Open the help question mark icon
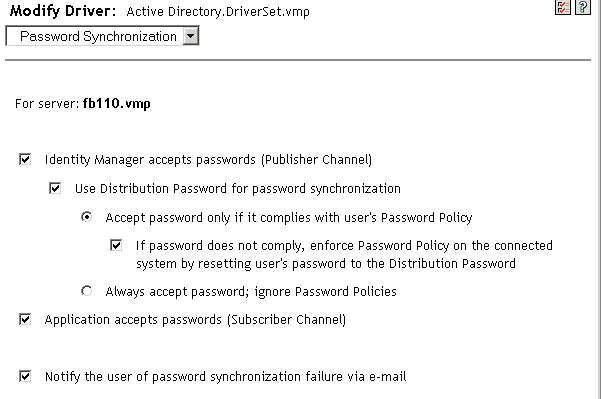 tap(583, 7)
